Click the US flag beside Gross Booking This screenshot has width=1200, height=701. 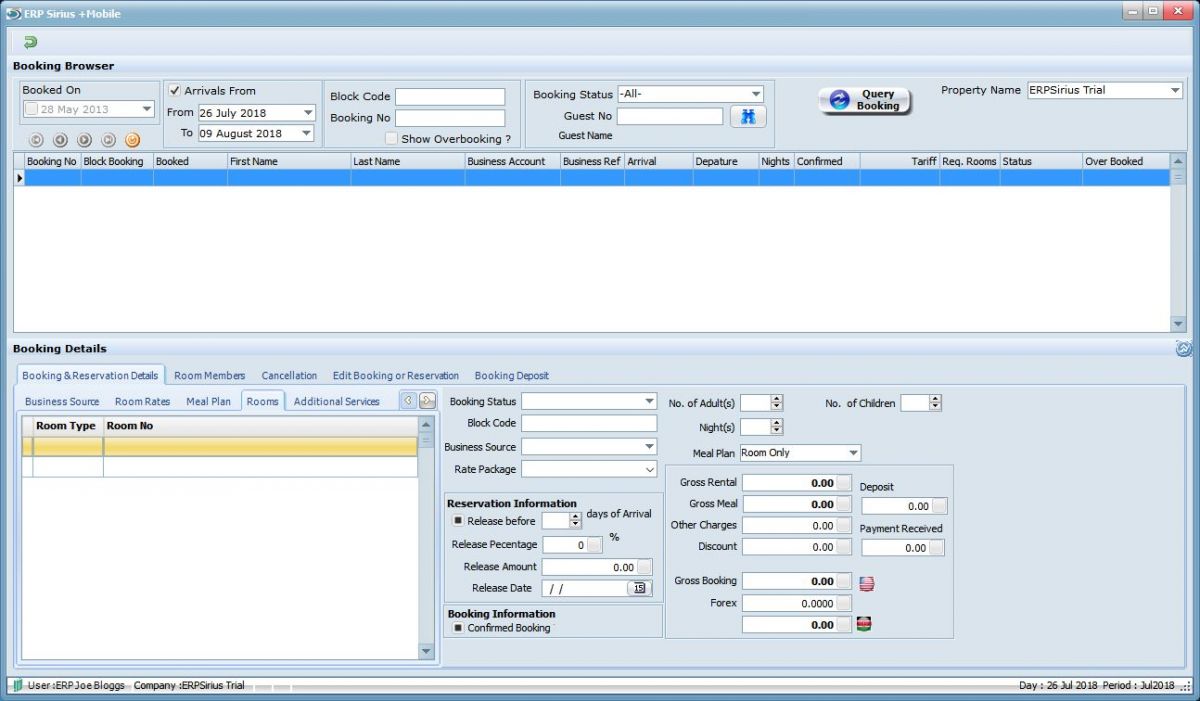click(x=866, y=583)
